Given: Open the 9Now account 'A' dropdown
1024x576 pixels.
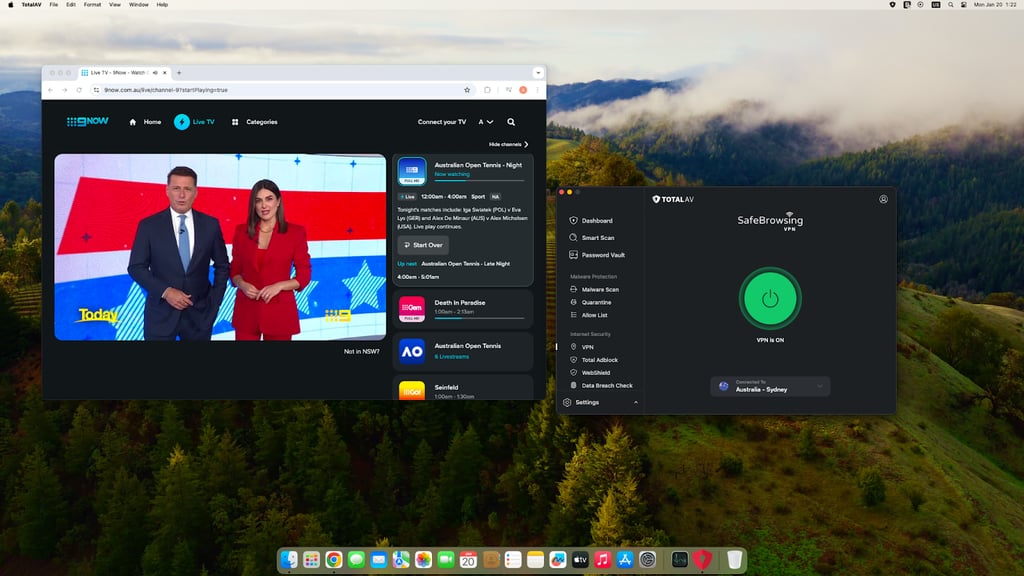Looking at the screenshot, I should tap(485, 122).
